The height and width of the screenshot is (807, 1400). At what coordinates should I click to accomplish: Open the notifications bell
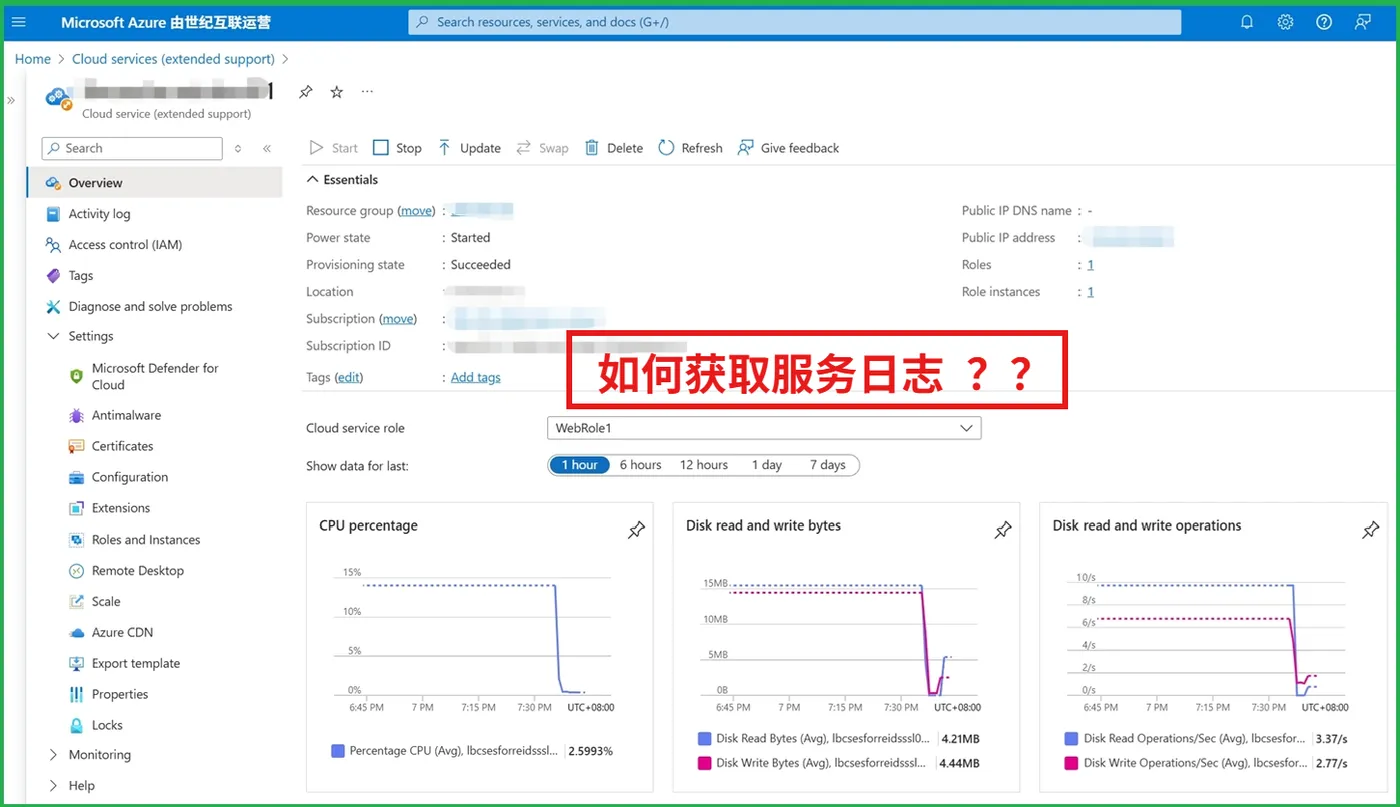[1247, 22]
